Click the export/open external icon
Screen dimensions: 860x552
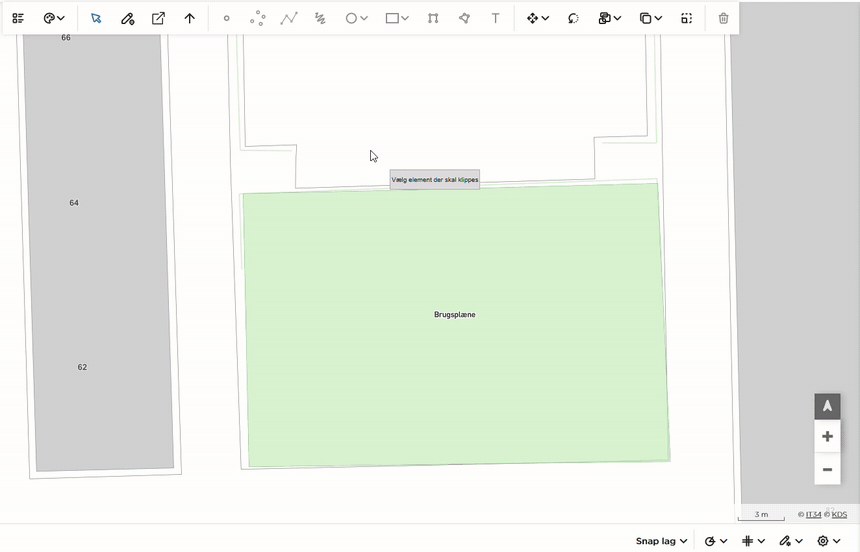(158, 18)
